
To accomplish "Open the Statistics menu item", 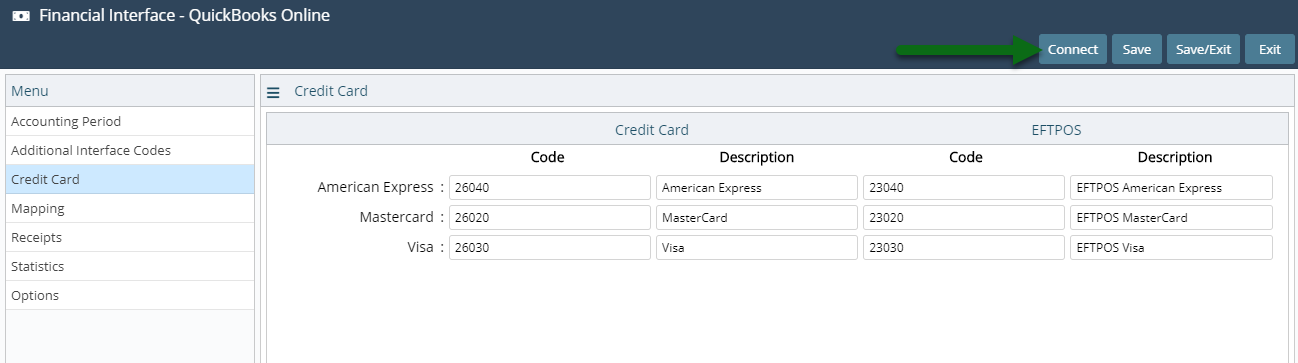I will click(130, 266).
